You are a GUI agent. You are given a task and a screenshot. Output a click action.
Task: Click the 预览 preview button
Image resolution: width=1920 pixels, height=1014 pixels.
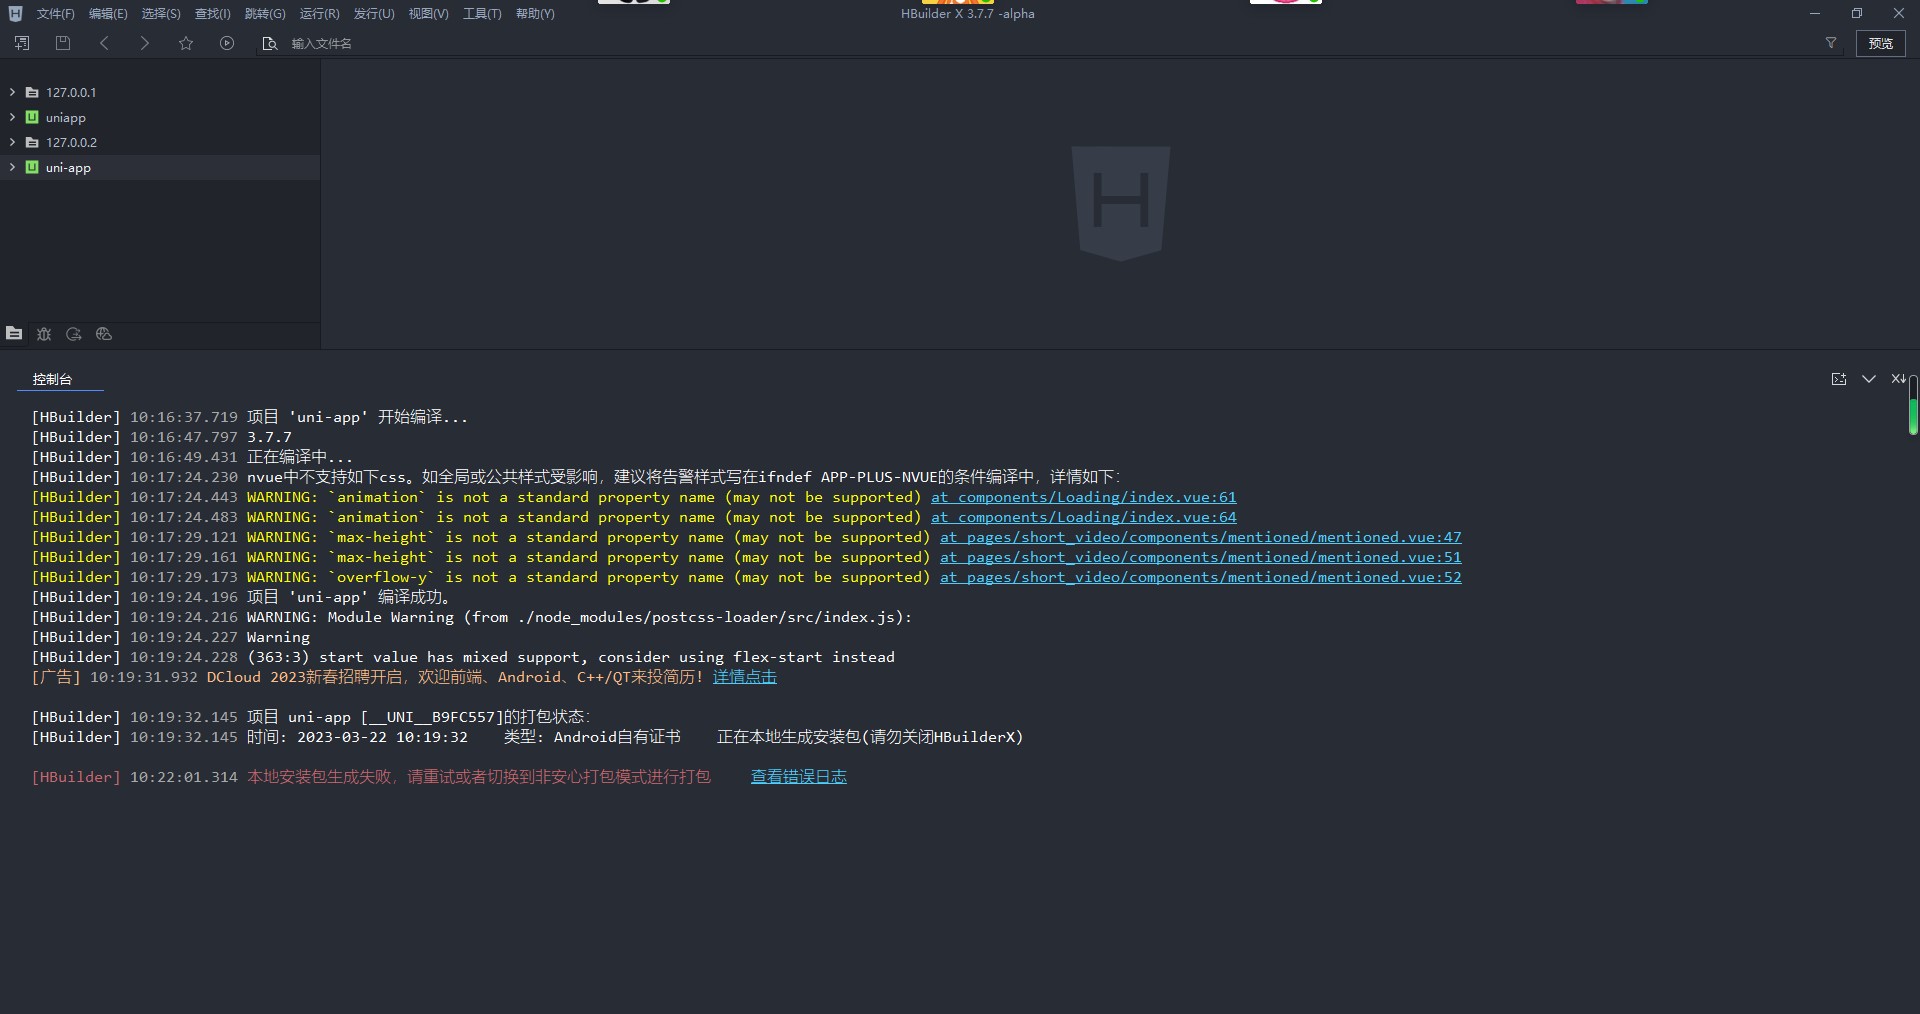tap(1881, 43)
